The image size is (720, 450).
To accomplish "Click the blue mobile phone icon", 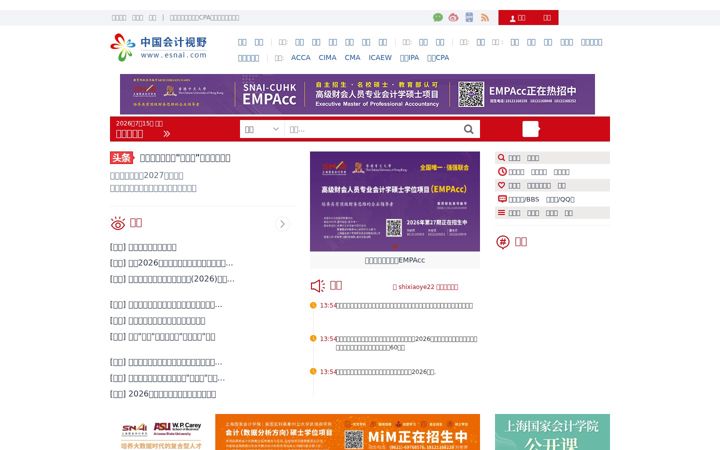I will [469, 17].
